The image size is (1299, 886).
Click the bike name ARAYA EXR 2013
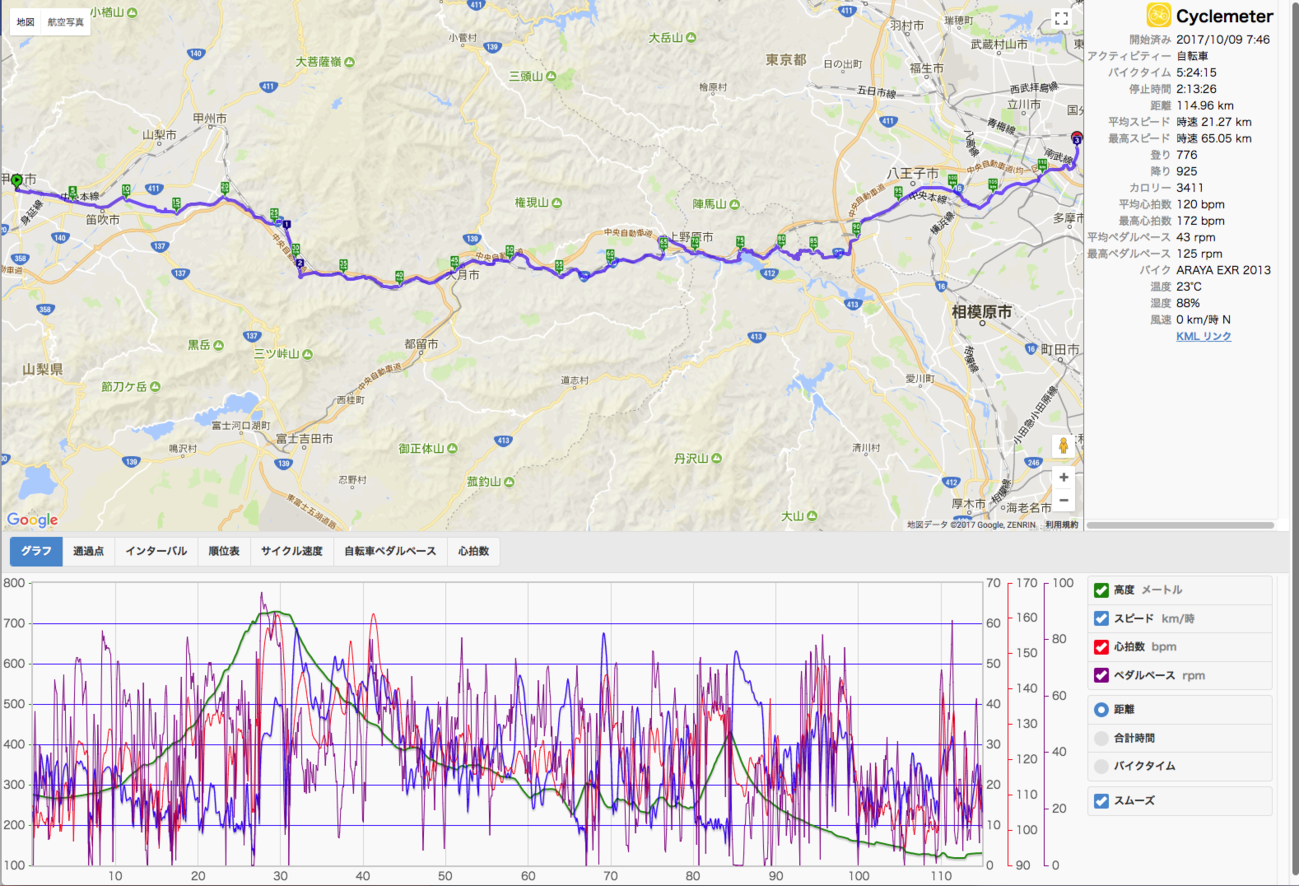click(1224, 270)
